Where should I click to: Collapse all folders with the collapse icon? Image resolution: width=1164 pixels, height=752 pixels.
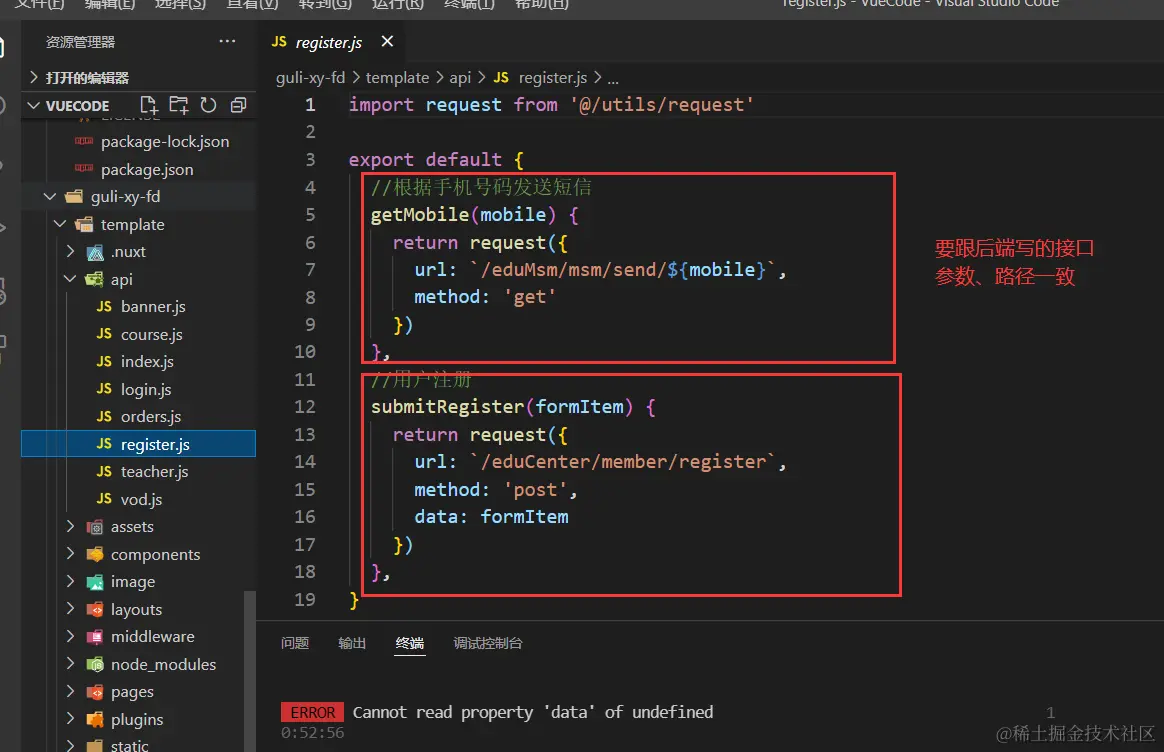238,105
